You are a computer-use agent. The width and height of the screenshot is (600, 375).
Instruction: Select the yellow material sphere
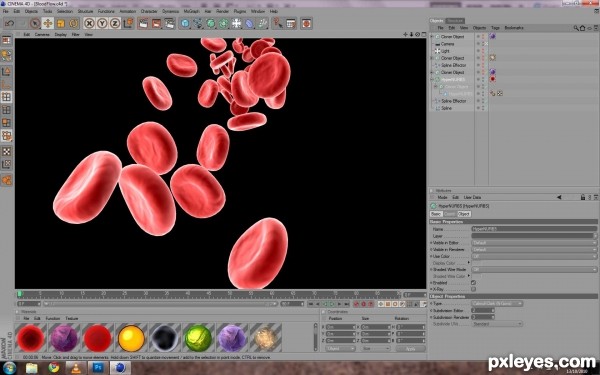point(131,338)
